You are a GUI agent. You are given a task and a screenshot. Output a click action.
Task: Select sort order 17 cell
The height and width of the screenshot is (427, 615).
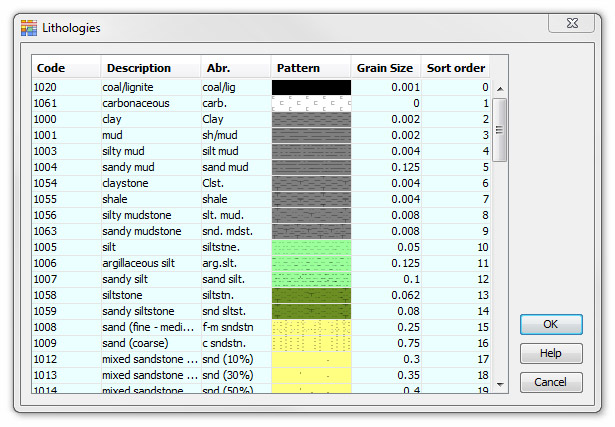[456, 360]
